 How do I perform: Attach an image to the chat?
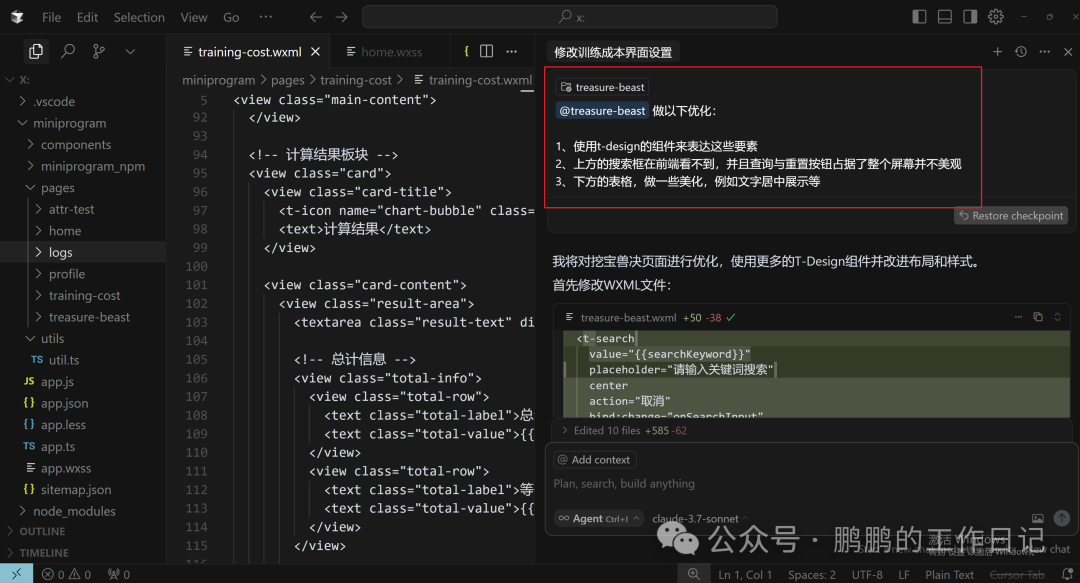(x=1037, y=518)
